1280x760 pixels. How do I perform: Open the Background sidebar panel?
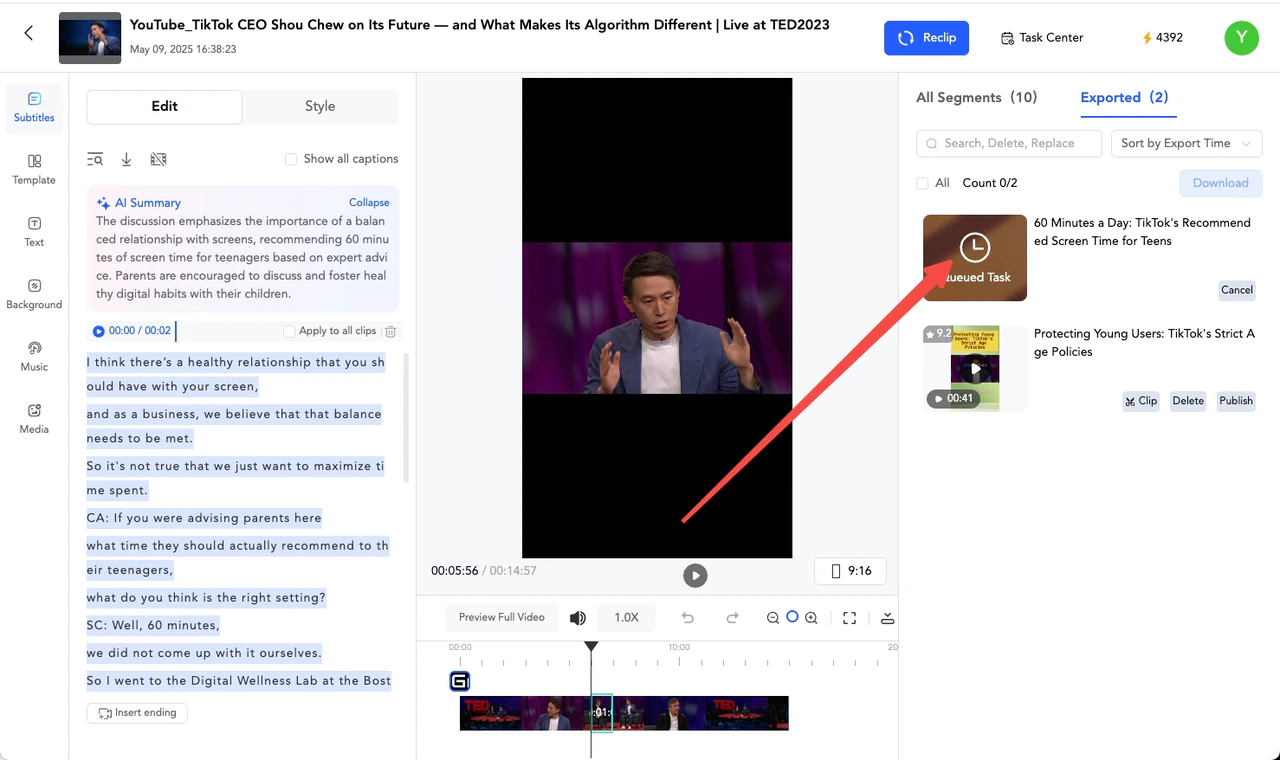[34, 293]
